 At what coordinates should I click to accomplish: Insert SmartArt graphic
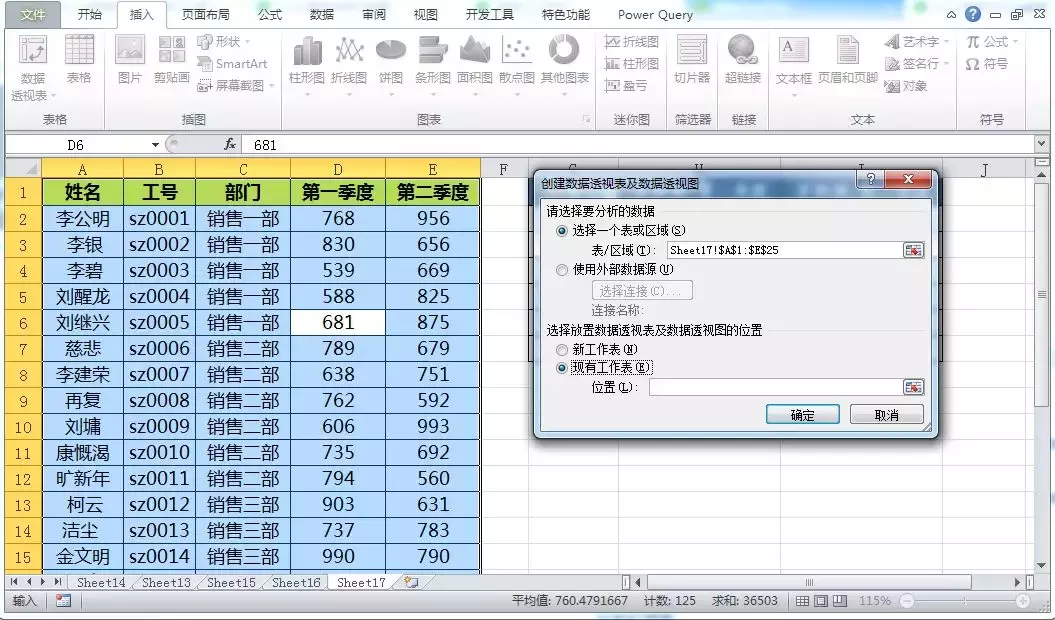tap(232, 63)
